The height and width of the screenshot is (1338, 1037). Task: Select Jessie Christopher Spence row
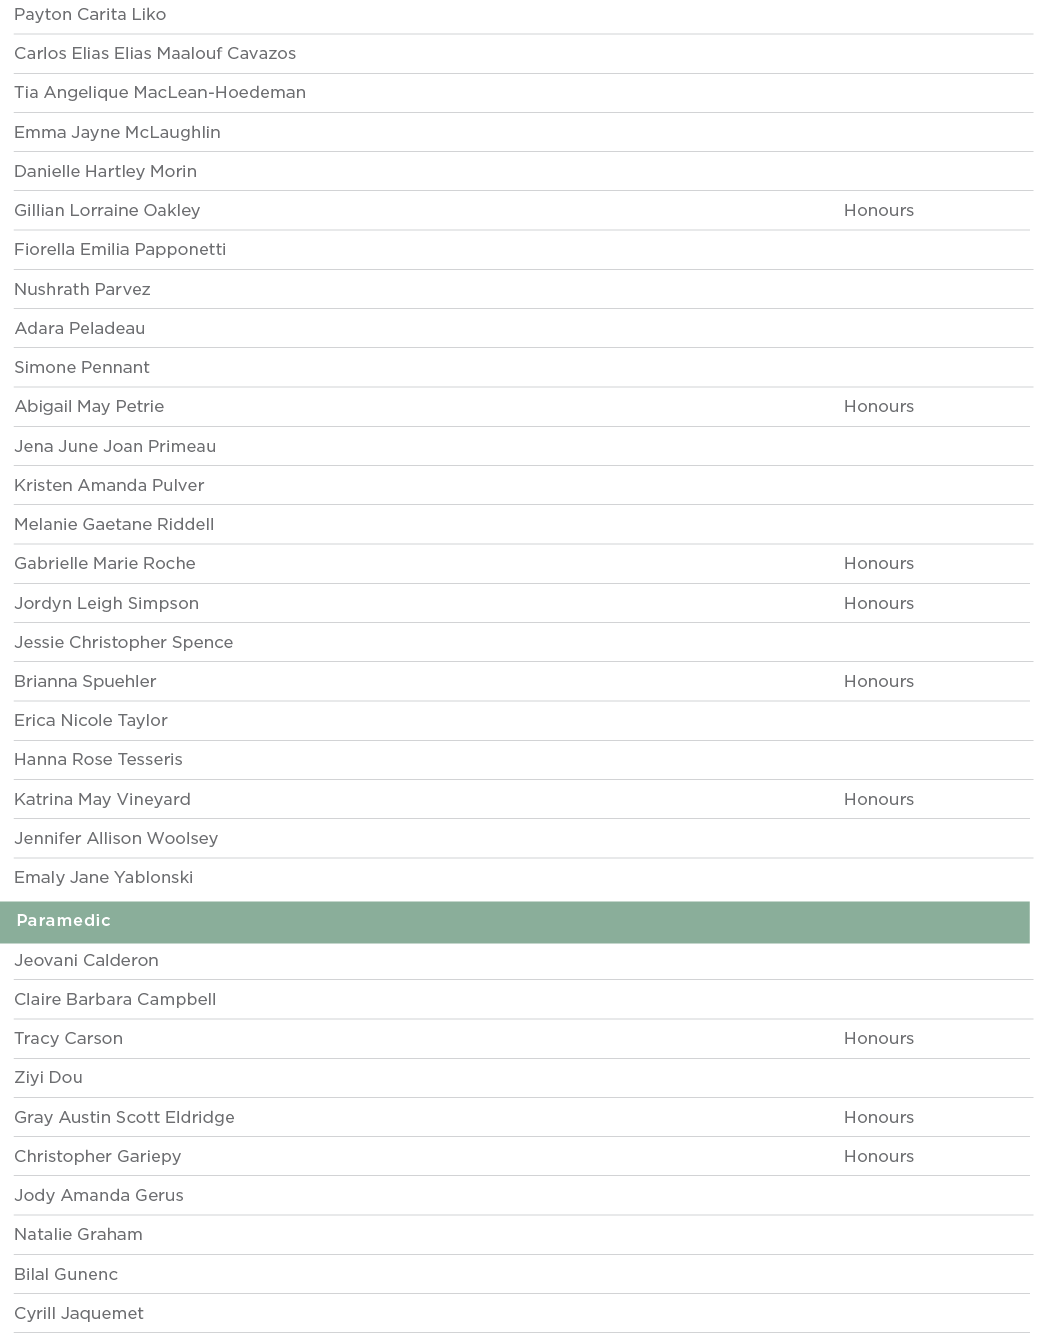pyautogui.click(x=124, y=642)
